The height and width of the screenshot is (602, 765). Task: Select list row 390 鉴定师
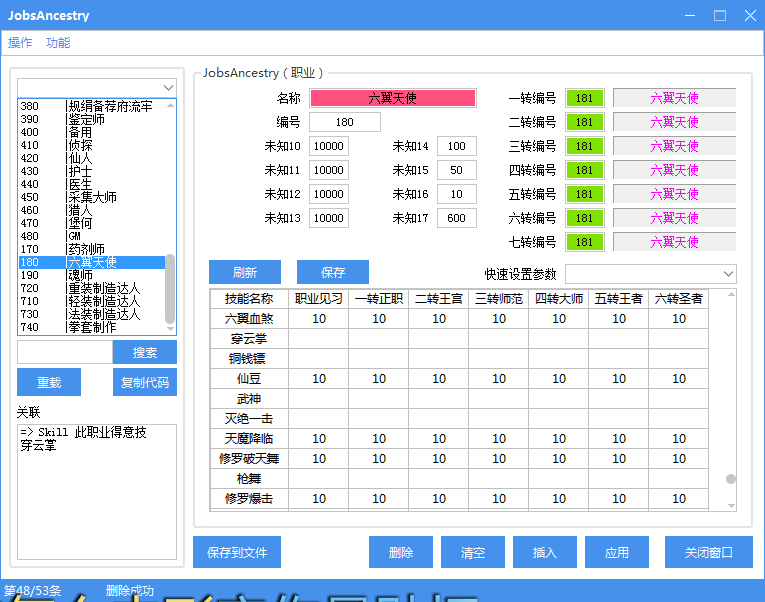point(92,119)
